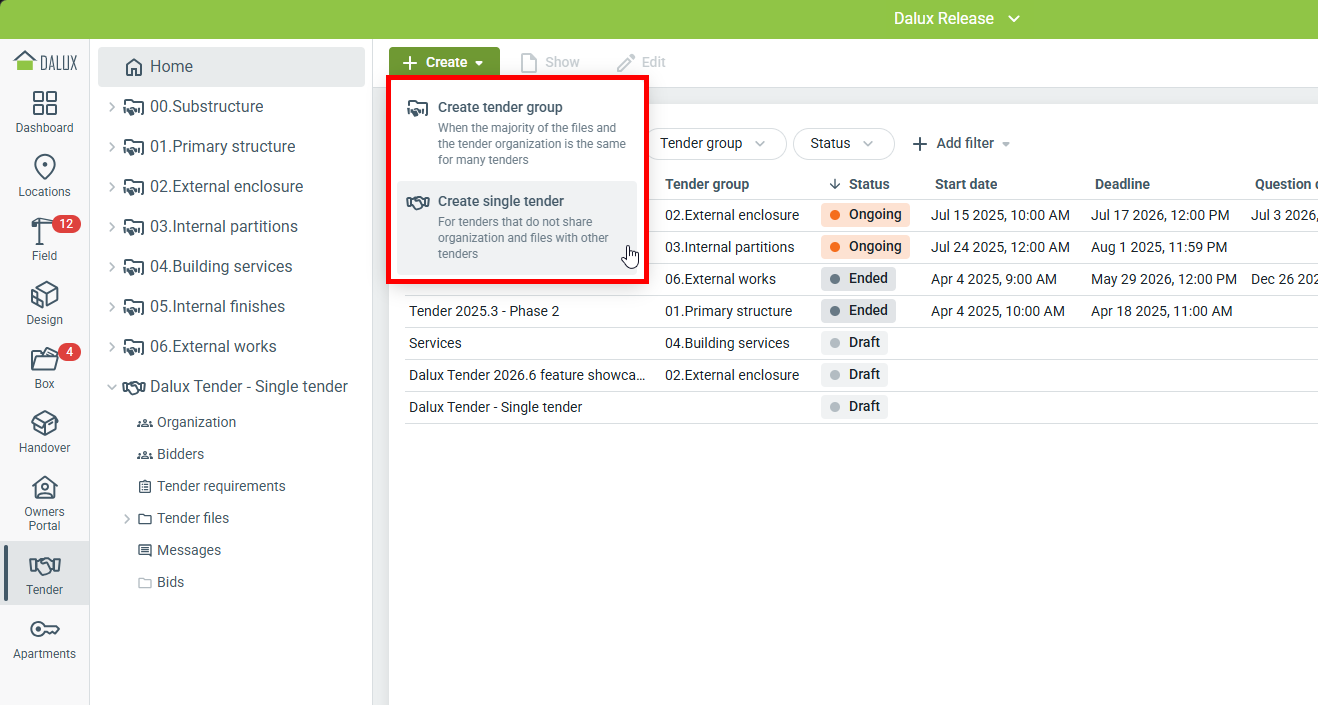Click the 'Apr 4 2025, 9:00 AM' start date

click(993, 279)
